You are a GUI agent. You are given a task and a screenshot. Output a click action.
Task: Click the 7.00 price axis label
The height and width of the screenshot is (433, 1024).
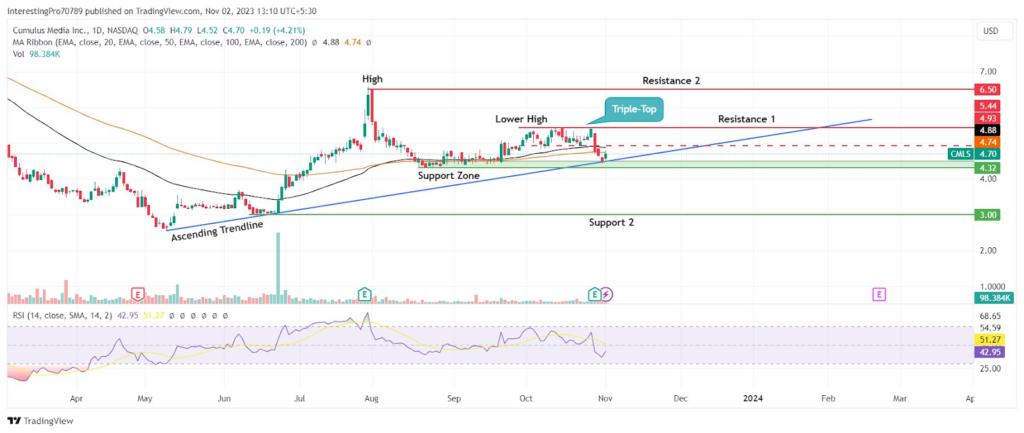[987, 71]
